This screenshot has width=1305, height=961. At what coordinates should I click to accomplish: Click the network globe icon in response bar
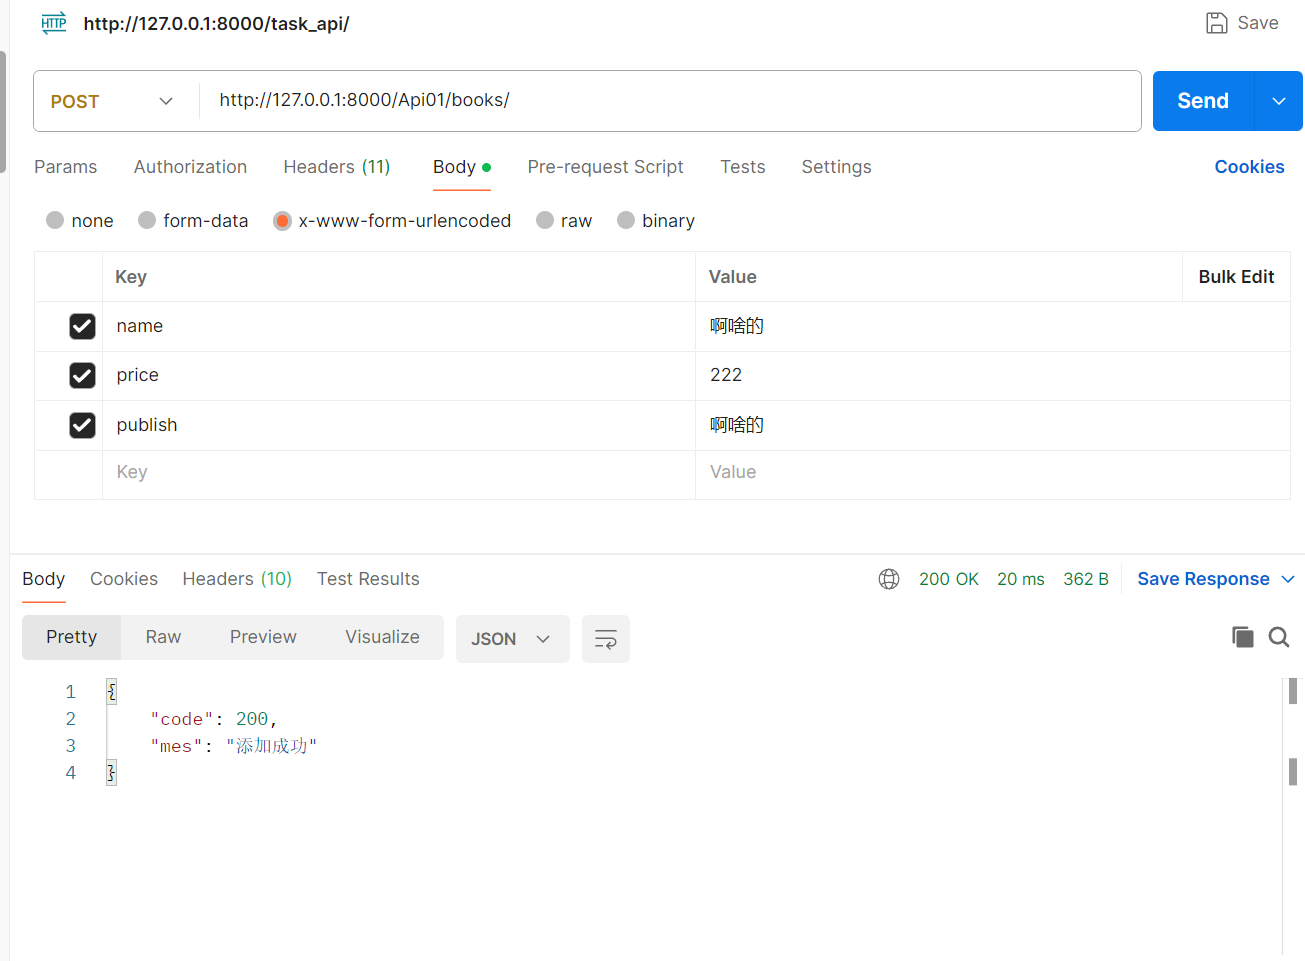pyautogui.click(x=889, y=579)
